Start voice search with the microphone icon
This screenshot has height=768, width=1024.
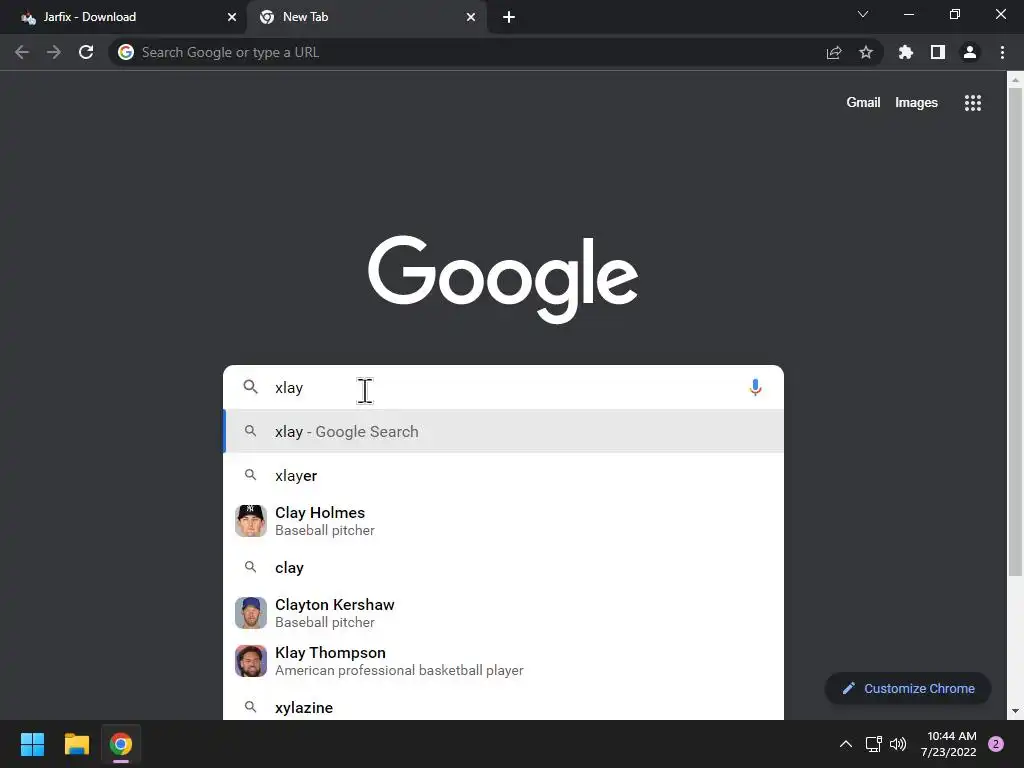tap(755, 387)
